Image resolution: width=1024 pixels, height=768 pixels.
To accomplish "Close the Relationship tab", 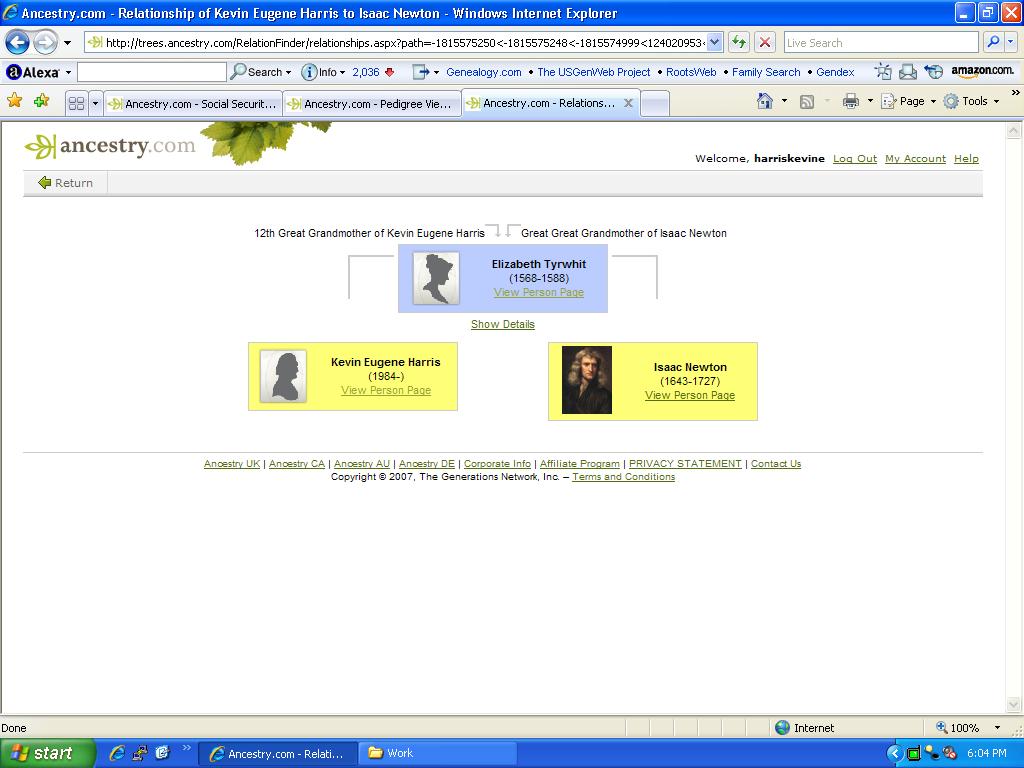I will click(628, 103).
